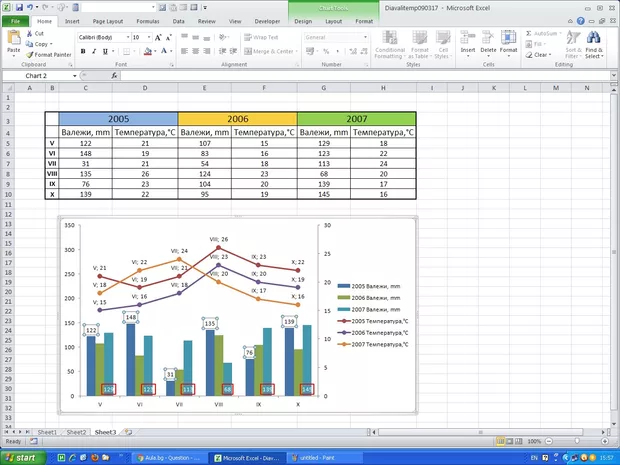Viewport: 620px width, 465px height.
Task: Switch to Page Break Preview
Action: 519,441
